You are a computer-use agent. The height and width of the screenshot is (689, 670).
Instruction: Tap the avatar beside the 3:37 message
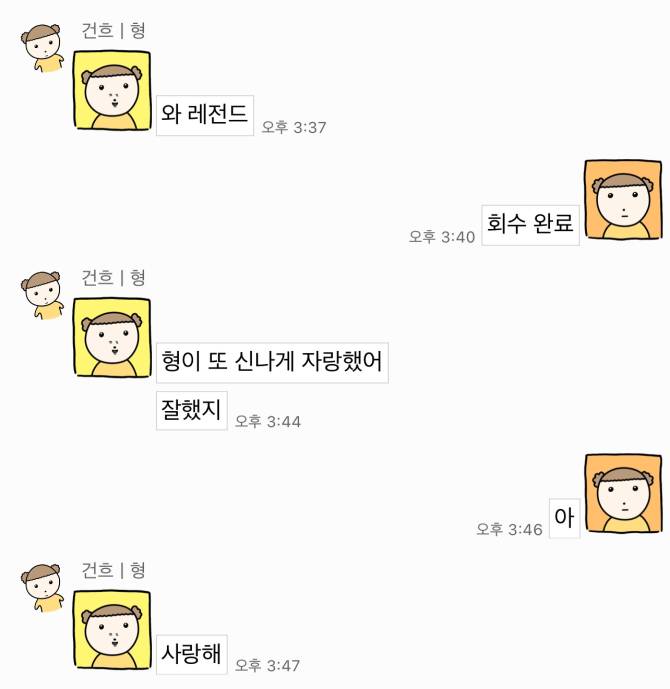coord(42,48)
